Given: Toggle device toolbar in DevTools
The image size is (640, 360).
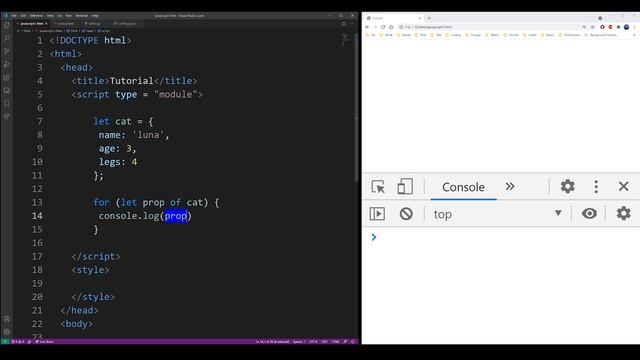Looking at the screenshot, I should [x=405, y=187].
